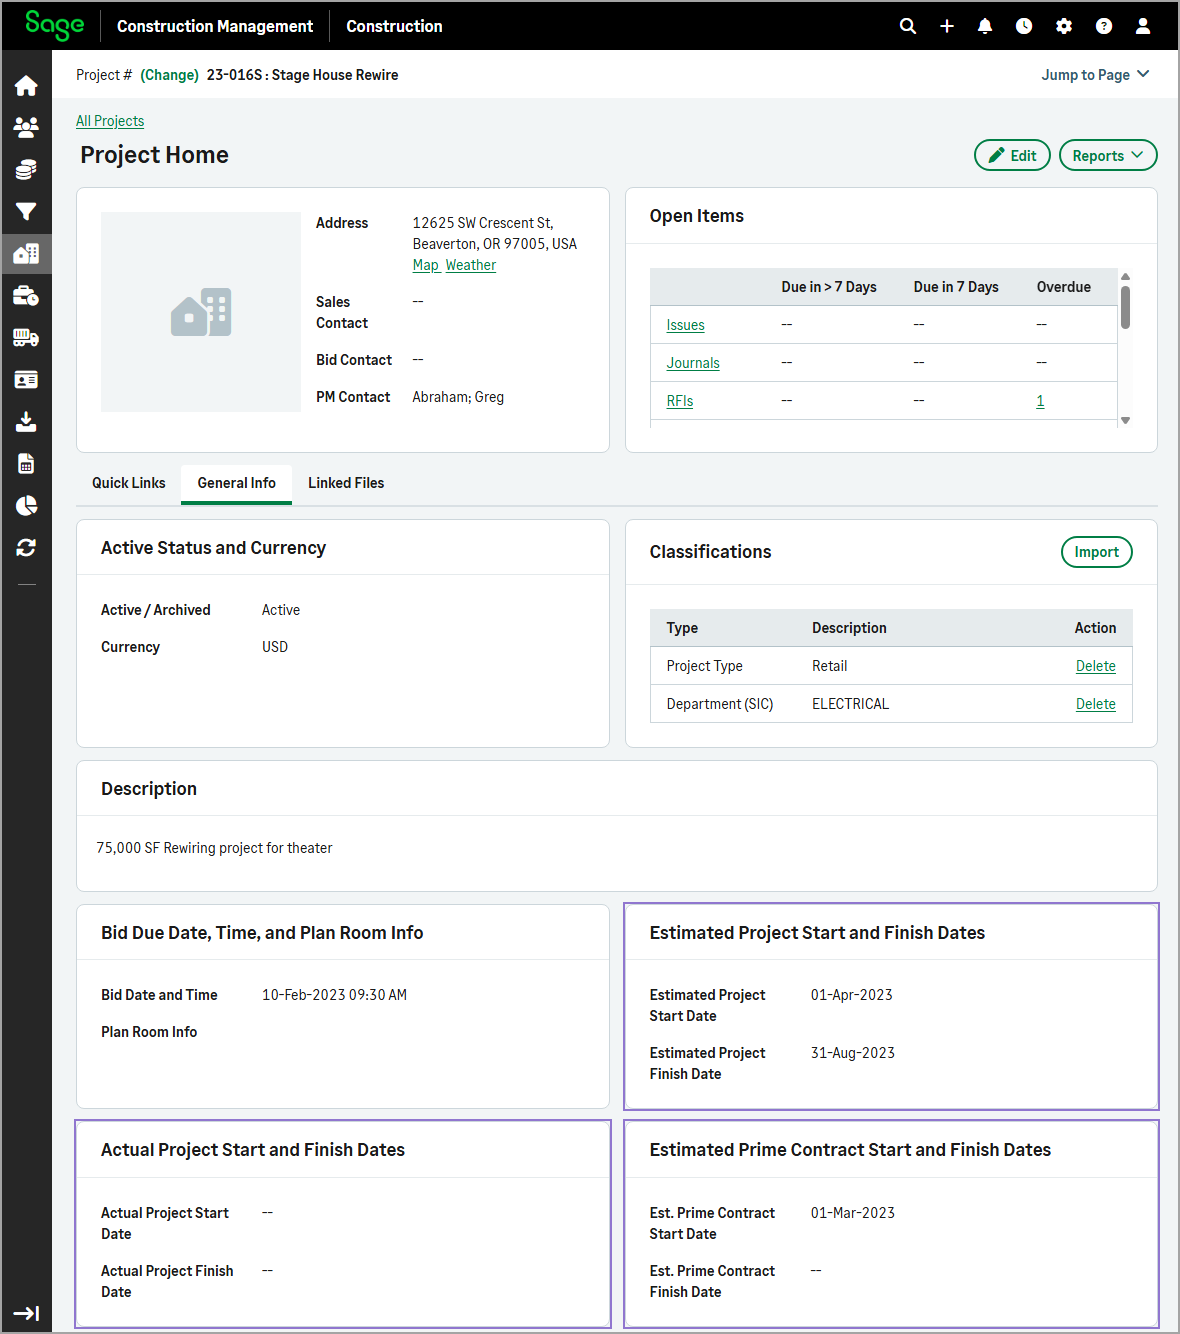Switch to the Quick Links tab
This screenshot has height=1334, width=1180.
tap(129, 483)
